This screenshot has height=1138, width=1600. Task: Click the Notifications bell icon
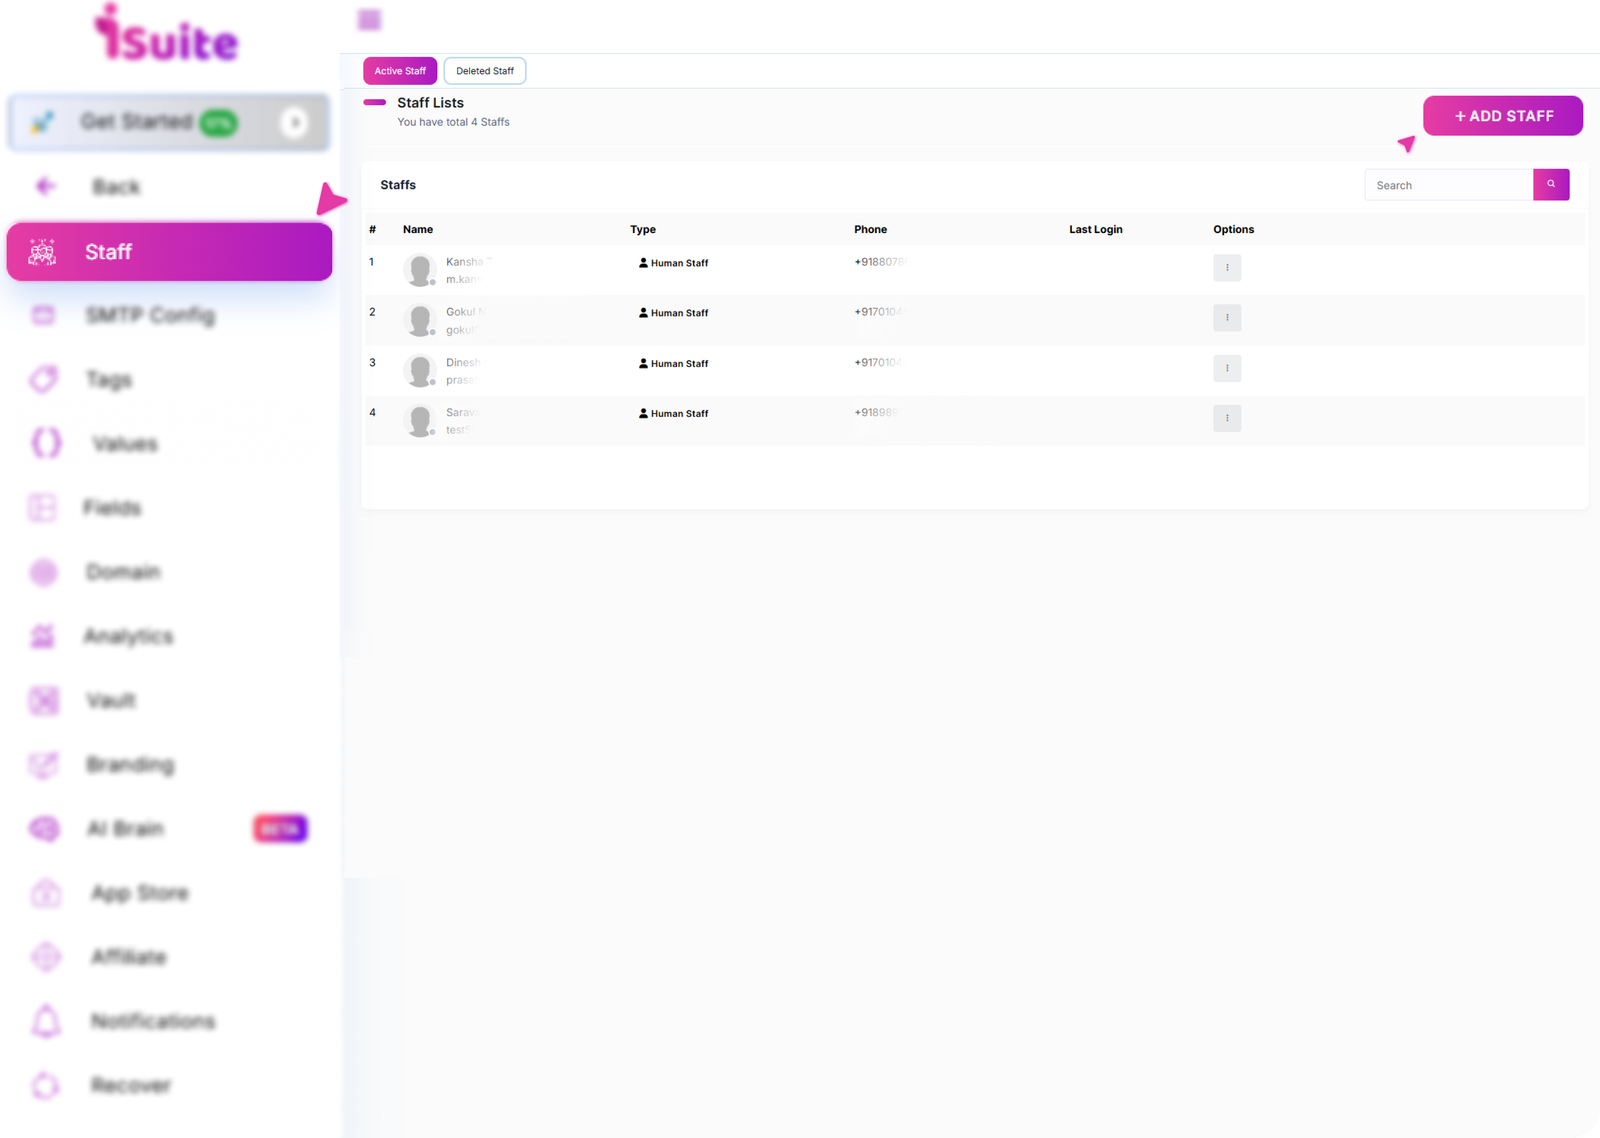click(46, 1021)
